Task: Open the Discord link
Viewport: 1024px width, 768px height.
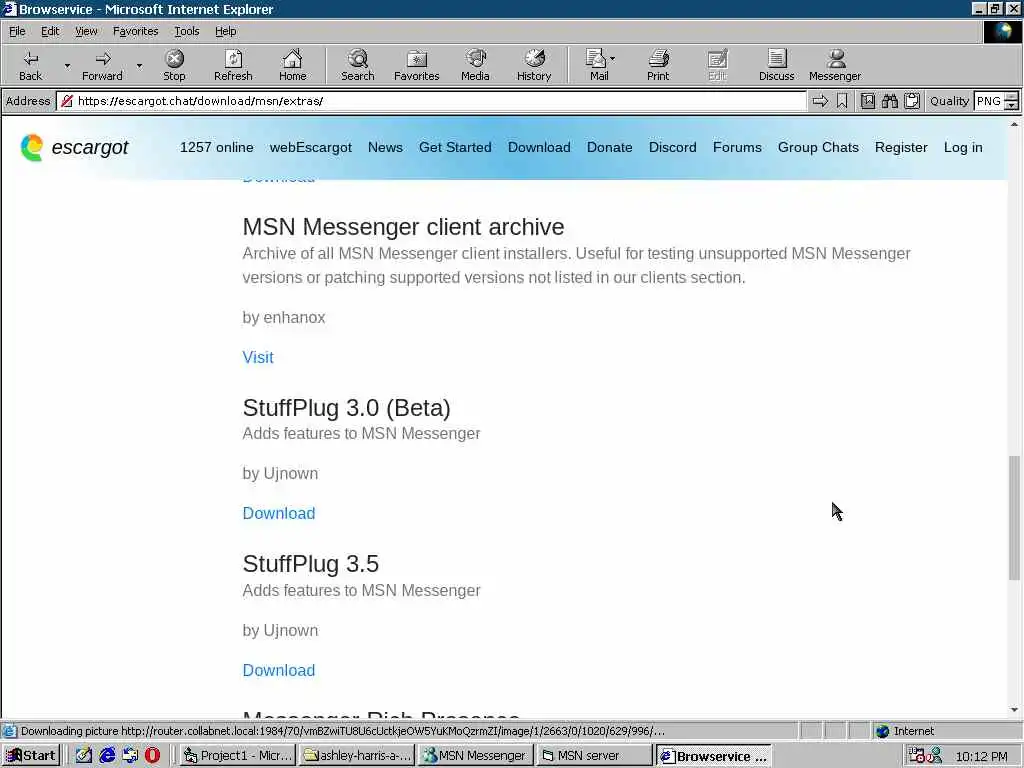Action: pyautogui.click(x=673, y=148)
